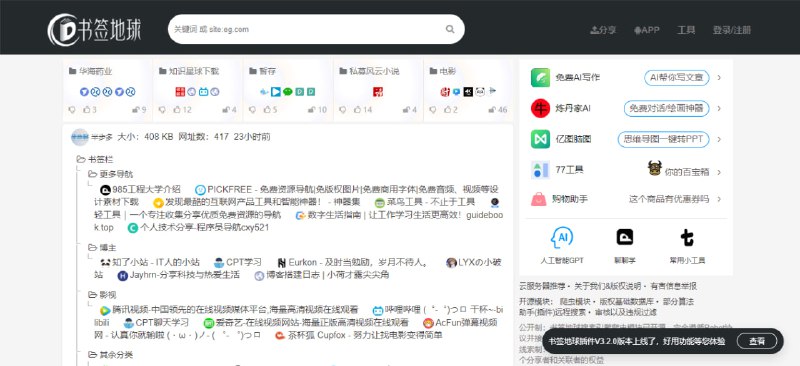800x366 pixels.
Task: Collapse the 更多导航 folder
Action: (110, 174)
